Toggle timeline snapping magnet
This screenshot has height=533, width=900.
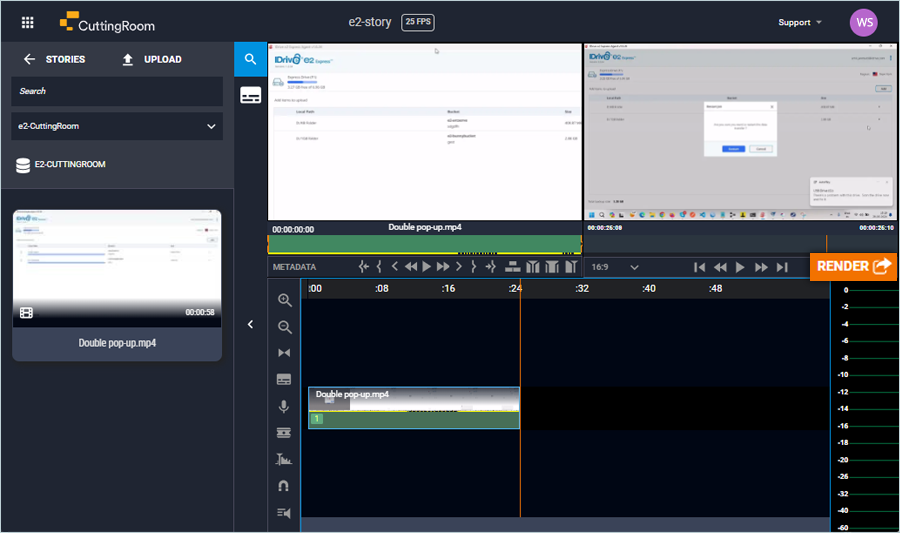pyautogui.click(x=284, y=486)
